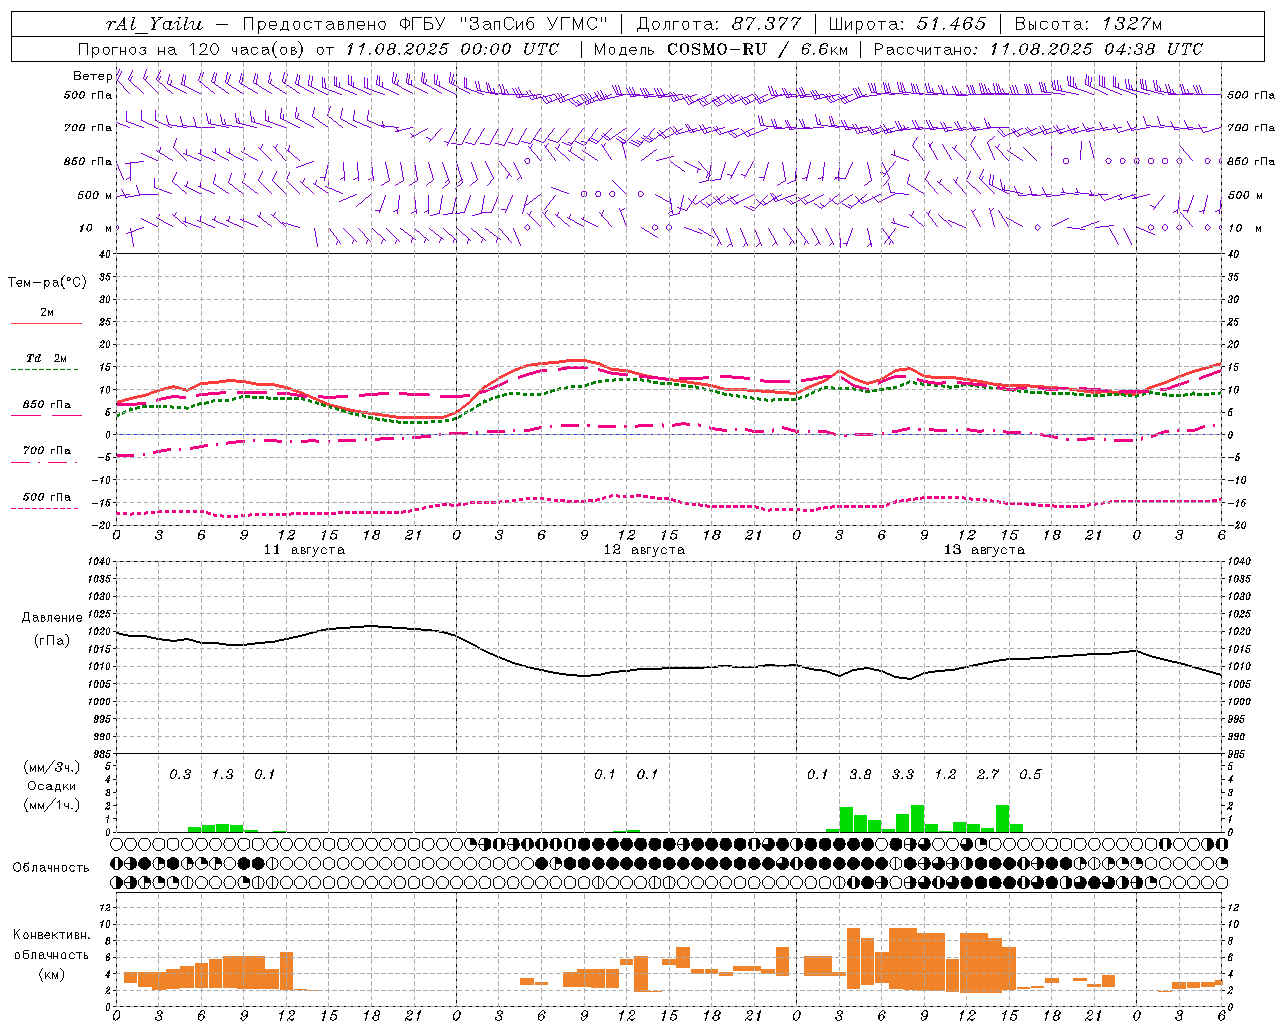Click the 3-hour precipitation value 0.5

[x=1030, y=774]
